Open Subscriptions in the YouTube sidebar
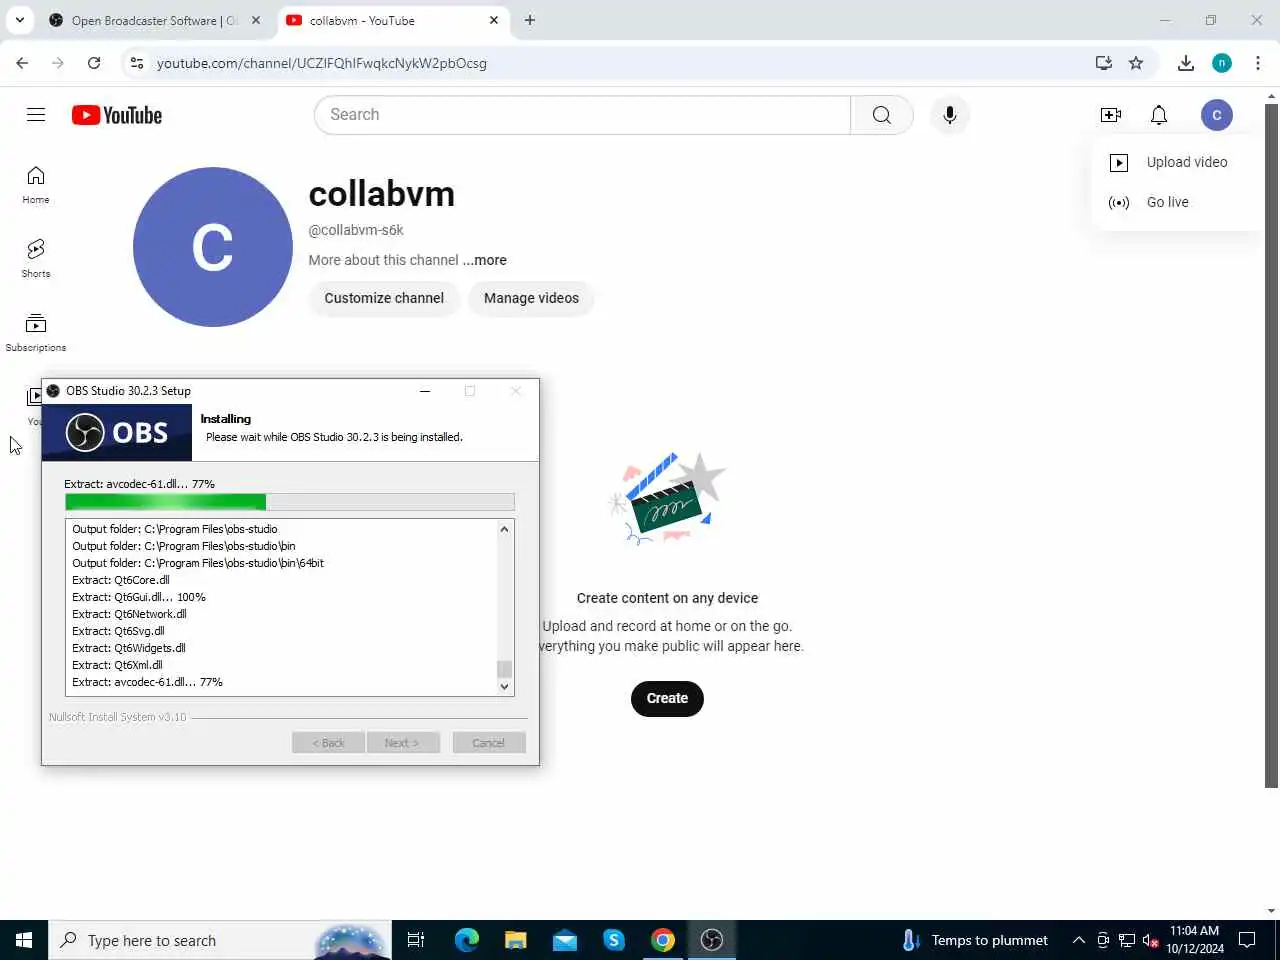 pyautogui.click(x=36, y=333)
